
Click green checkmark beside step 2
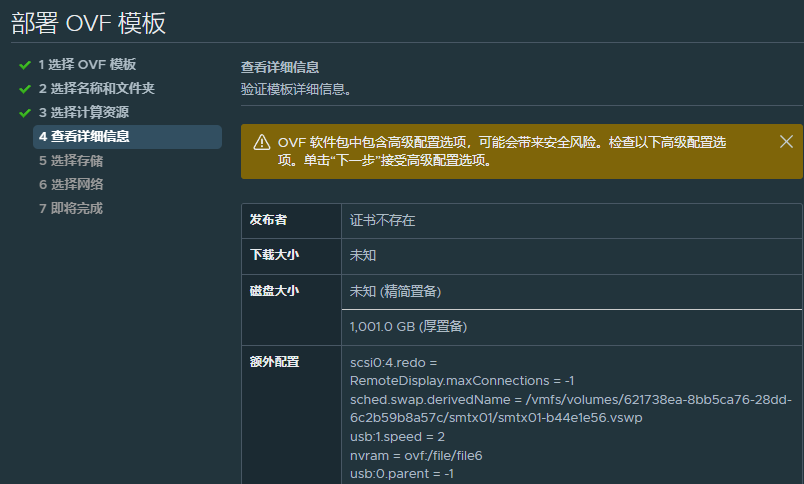click(25, 89)
